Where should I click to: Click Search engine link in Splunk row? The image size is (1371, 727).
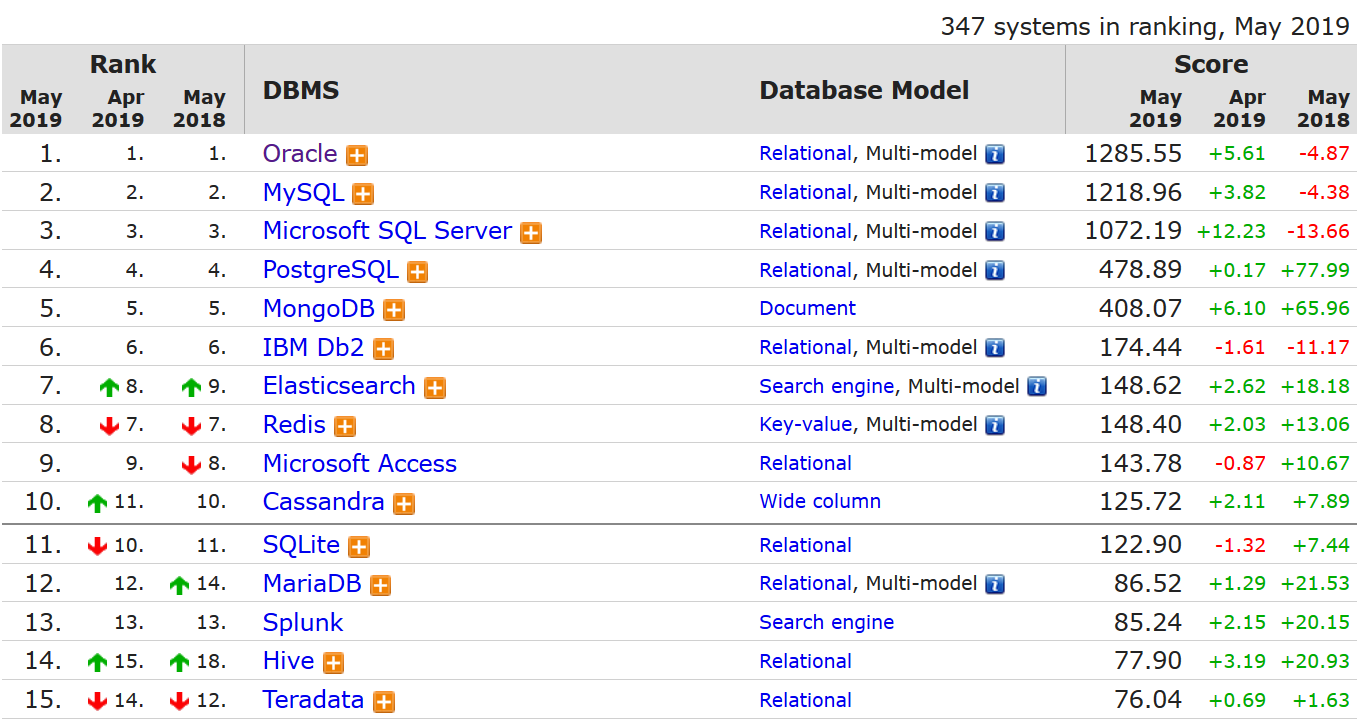[827, 623]
